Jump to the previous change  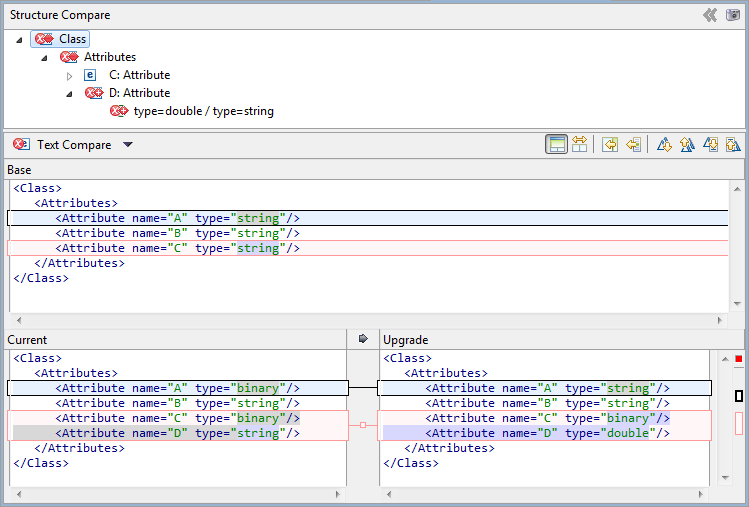pos(733,145)
